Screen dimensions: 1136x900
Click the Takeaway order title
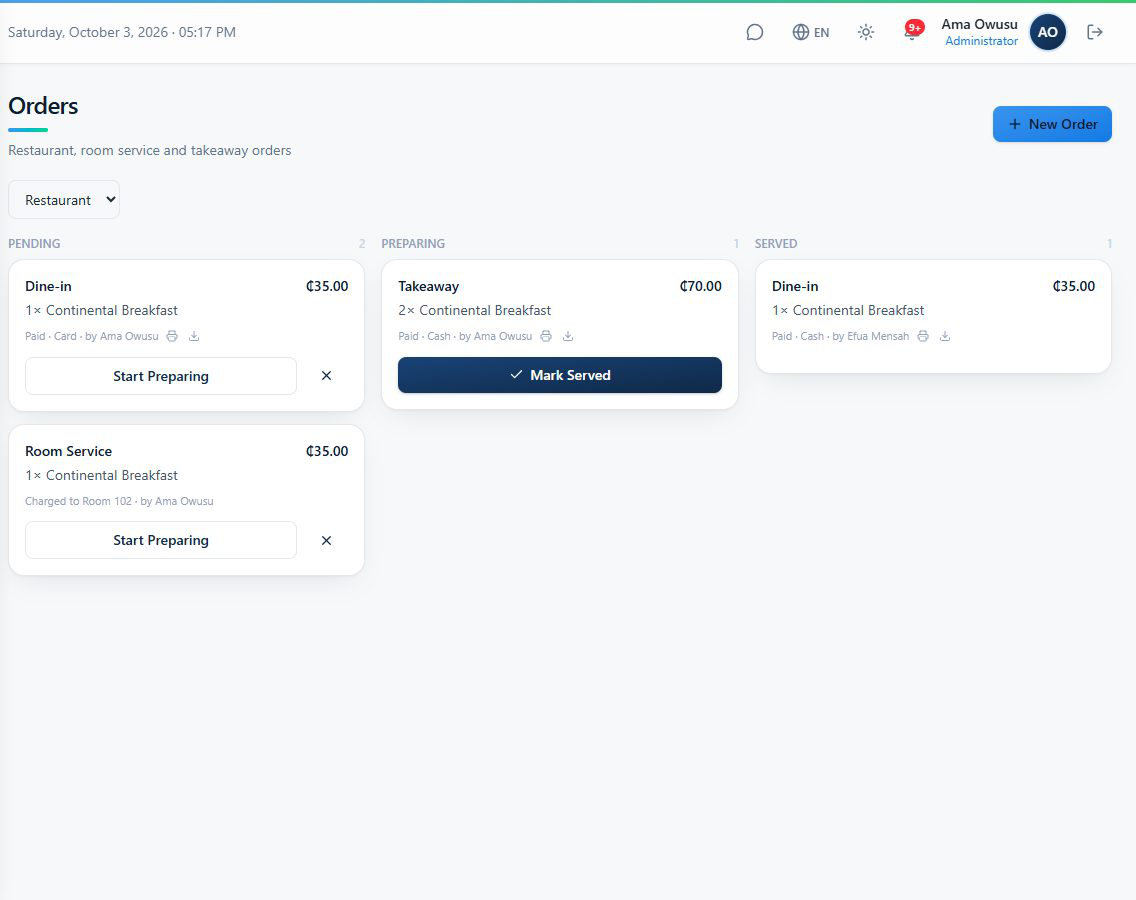[x=429, y=286]
